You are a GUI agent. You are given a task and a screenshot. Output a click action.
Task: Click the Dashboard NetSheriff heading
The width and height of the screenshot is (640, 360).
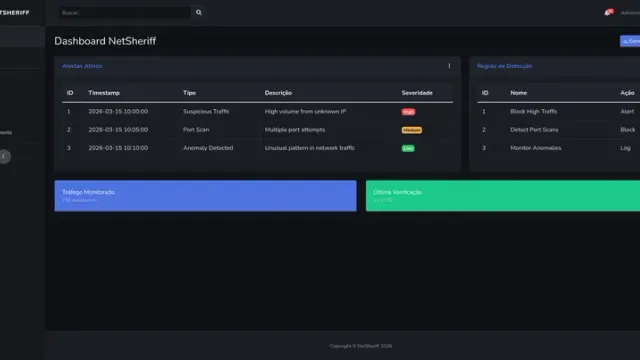click(105, 41)
